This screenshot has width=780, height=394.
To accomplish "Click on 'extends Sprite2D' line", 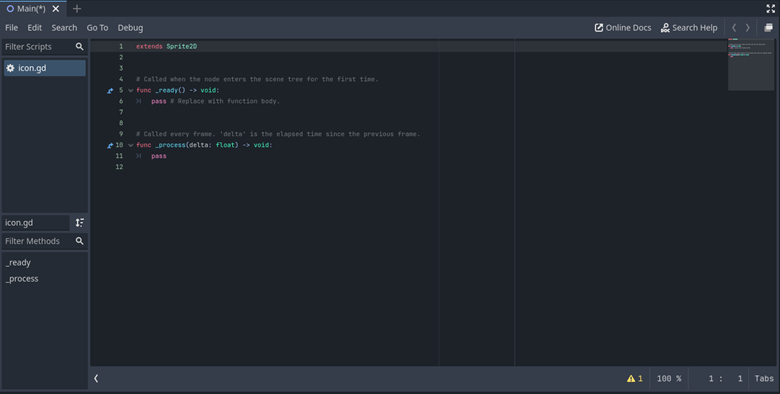I will tap(167, 46).
